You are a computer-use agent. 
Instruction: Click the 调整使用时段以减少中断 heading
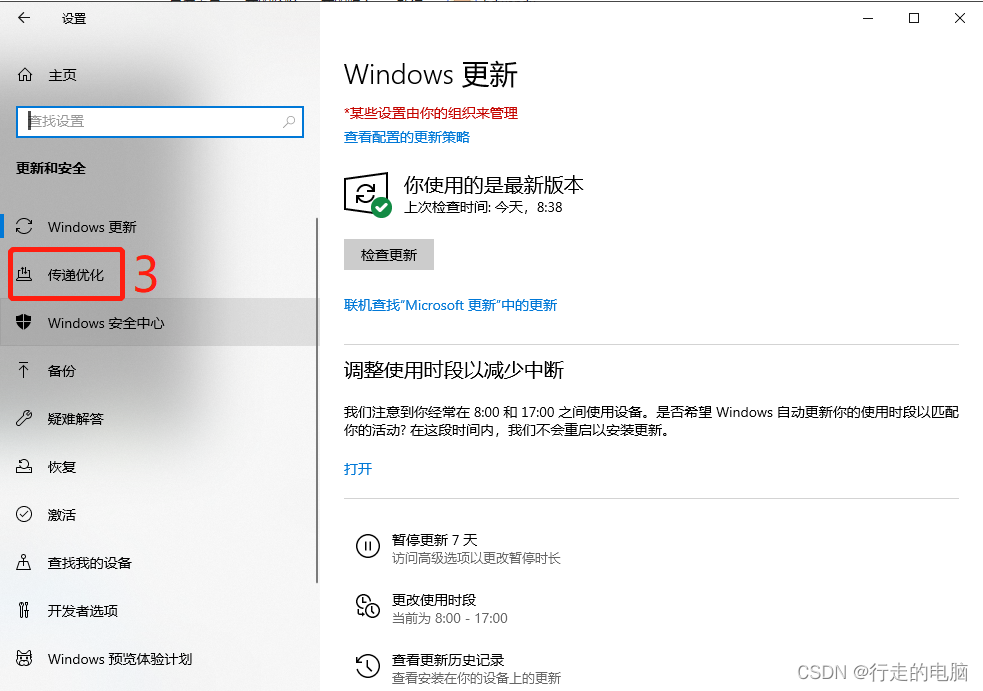click(x=453, y=370)
